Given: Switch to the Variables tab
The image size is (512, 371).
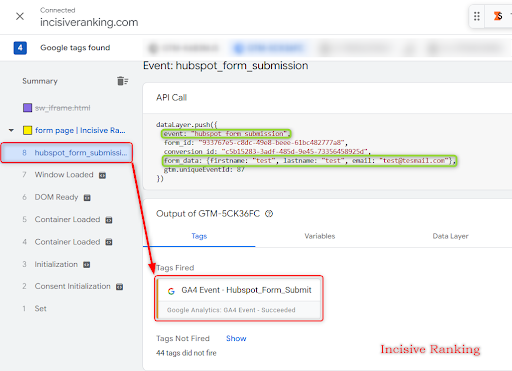Looking at the screenshot, I should coord(320,236).
